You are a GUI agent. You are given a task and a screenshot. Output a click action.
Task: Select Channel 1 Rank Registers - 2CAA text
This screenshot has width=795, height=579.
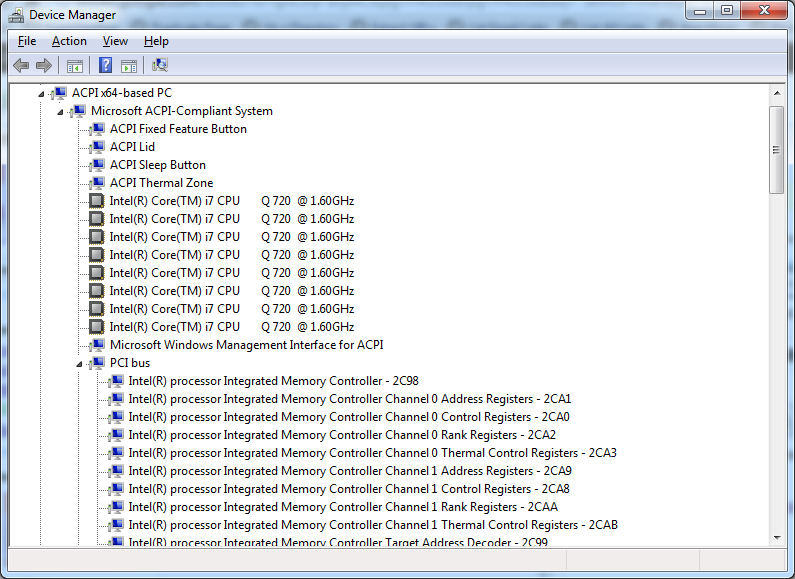pyautogui.click(x=343, y=506)
